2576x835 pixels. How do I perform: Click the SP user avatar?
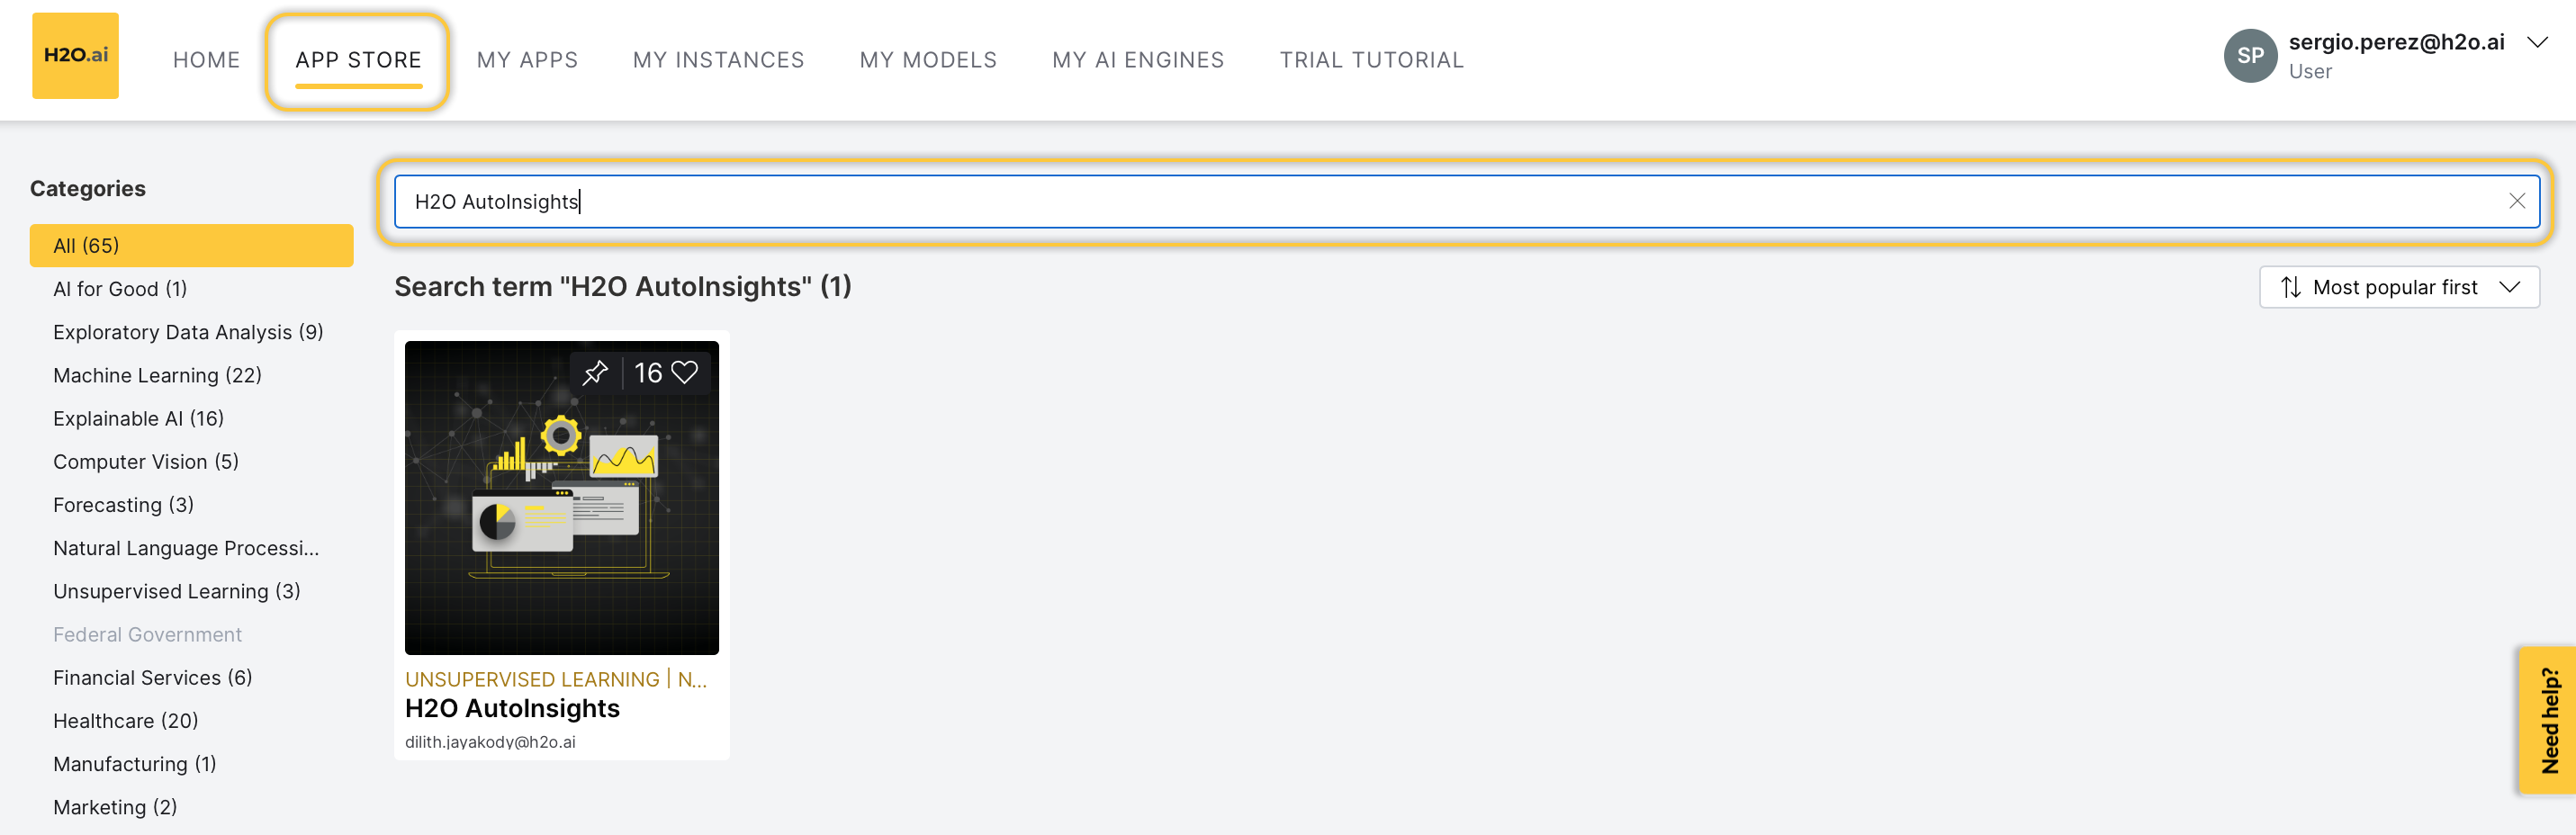[x=2250, y=56]
